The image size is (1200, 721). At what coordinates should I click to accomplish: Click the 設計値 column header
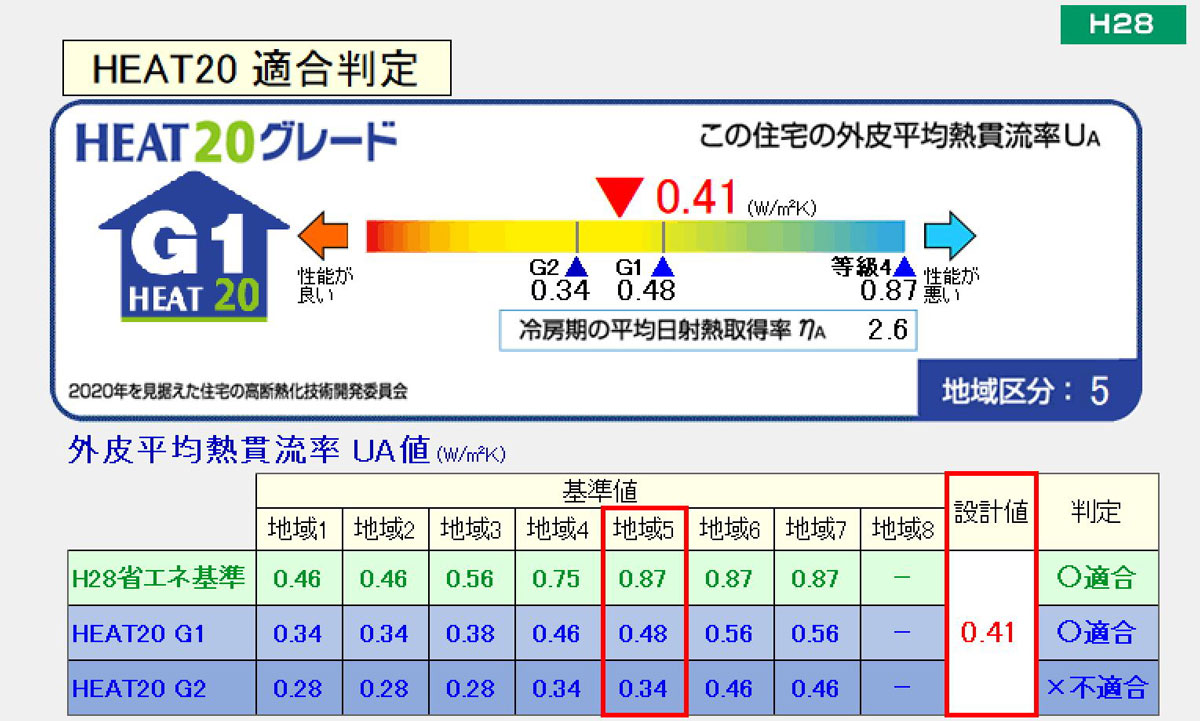[x=991, y=512]
